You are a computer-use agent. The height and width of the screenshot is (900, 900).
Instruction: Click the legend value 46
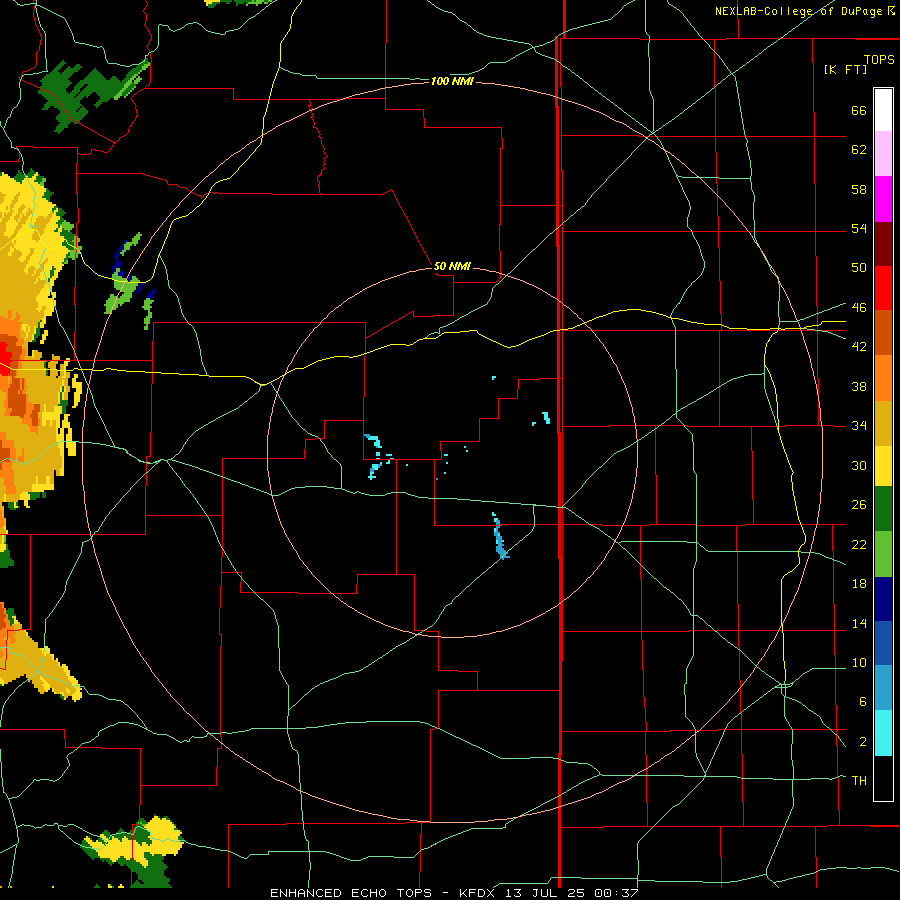[x=859, y=307]
